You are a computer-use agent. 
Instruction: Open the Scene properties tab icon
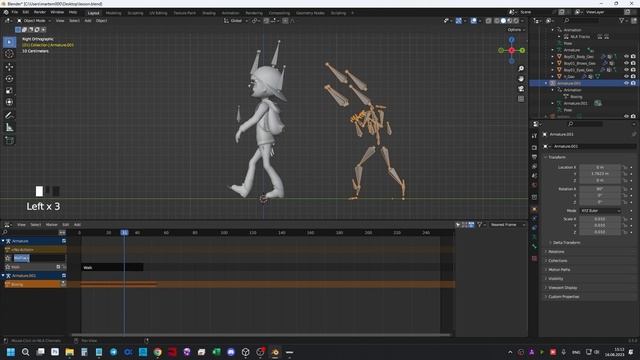click(x=534, y=176)
